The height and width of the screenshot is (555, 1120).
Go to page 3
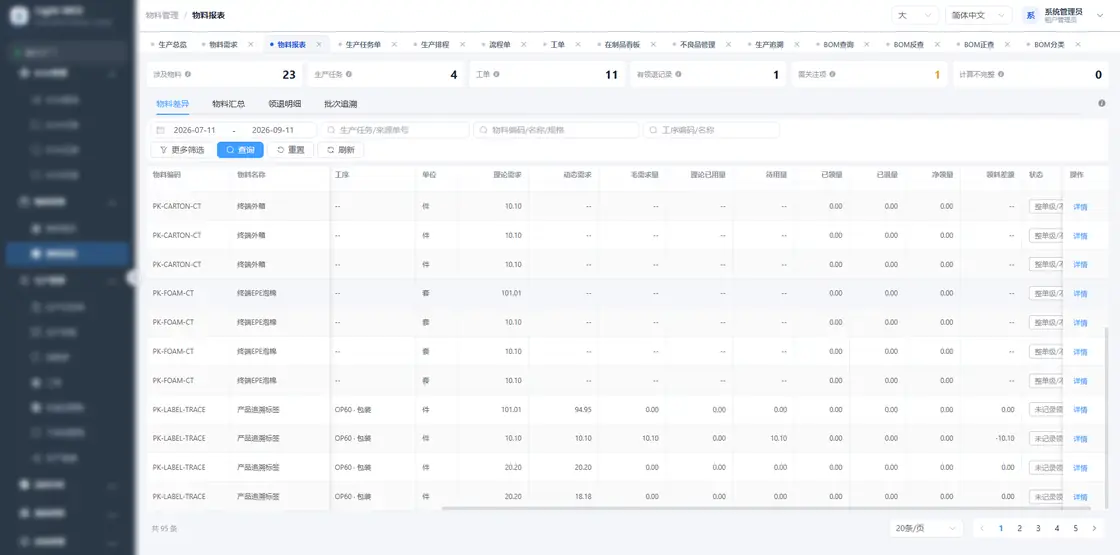point(1038,529)
